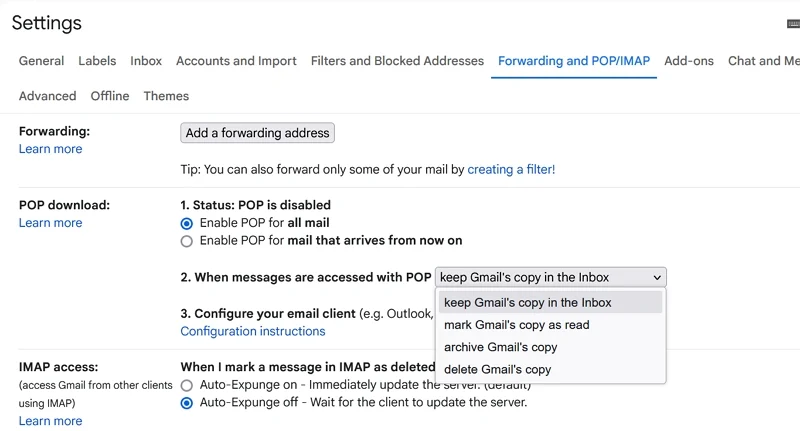Open the Offline settings tab

(x=110, y=96)
